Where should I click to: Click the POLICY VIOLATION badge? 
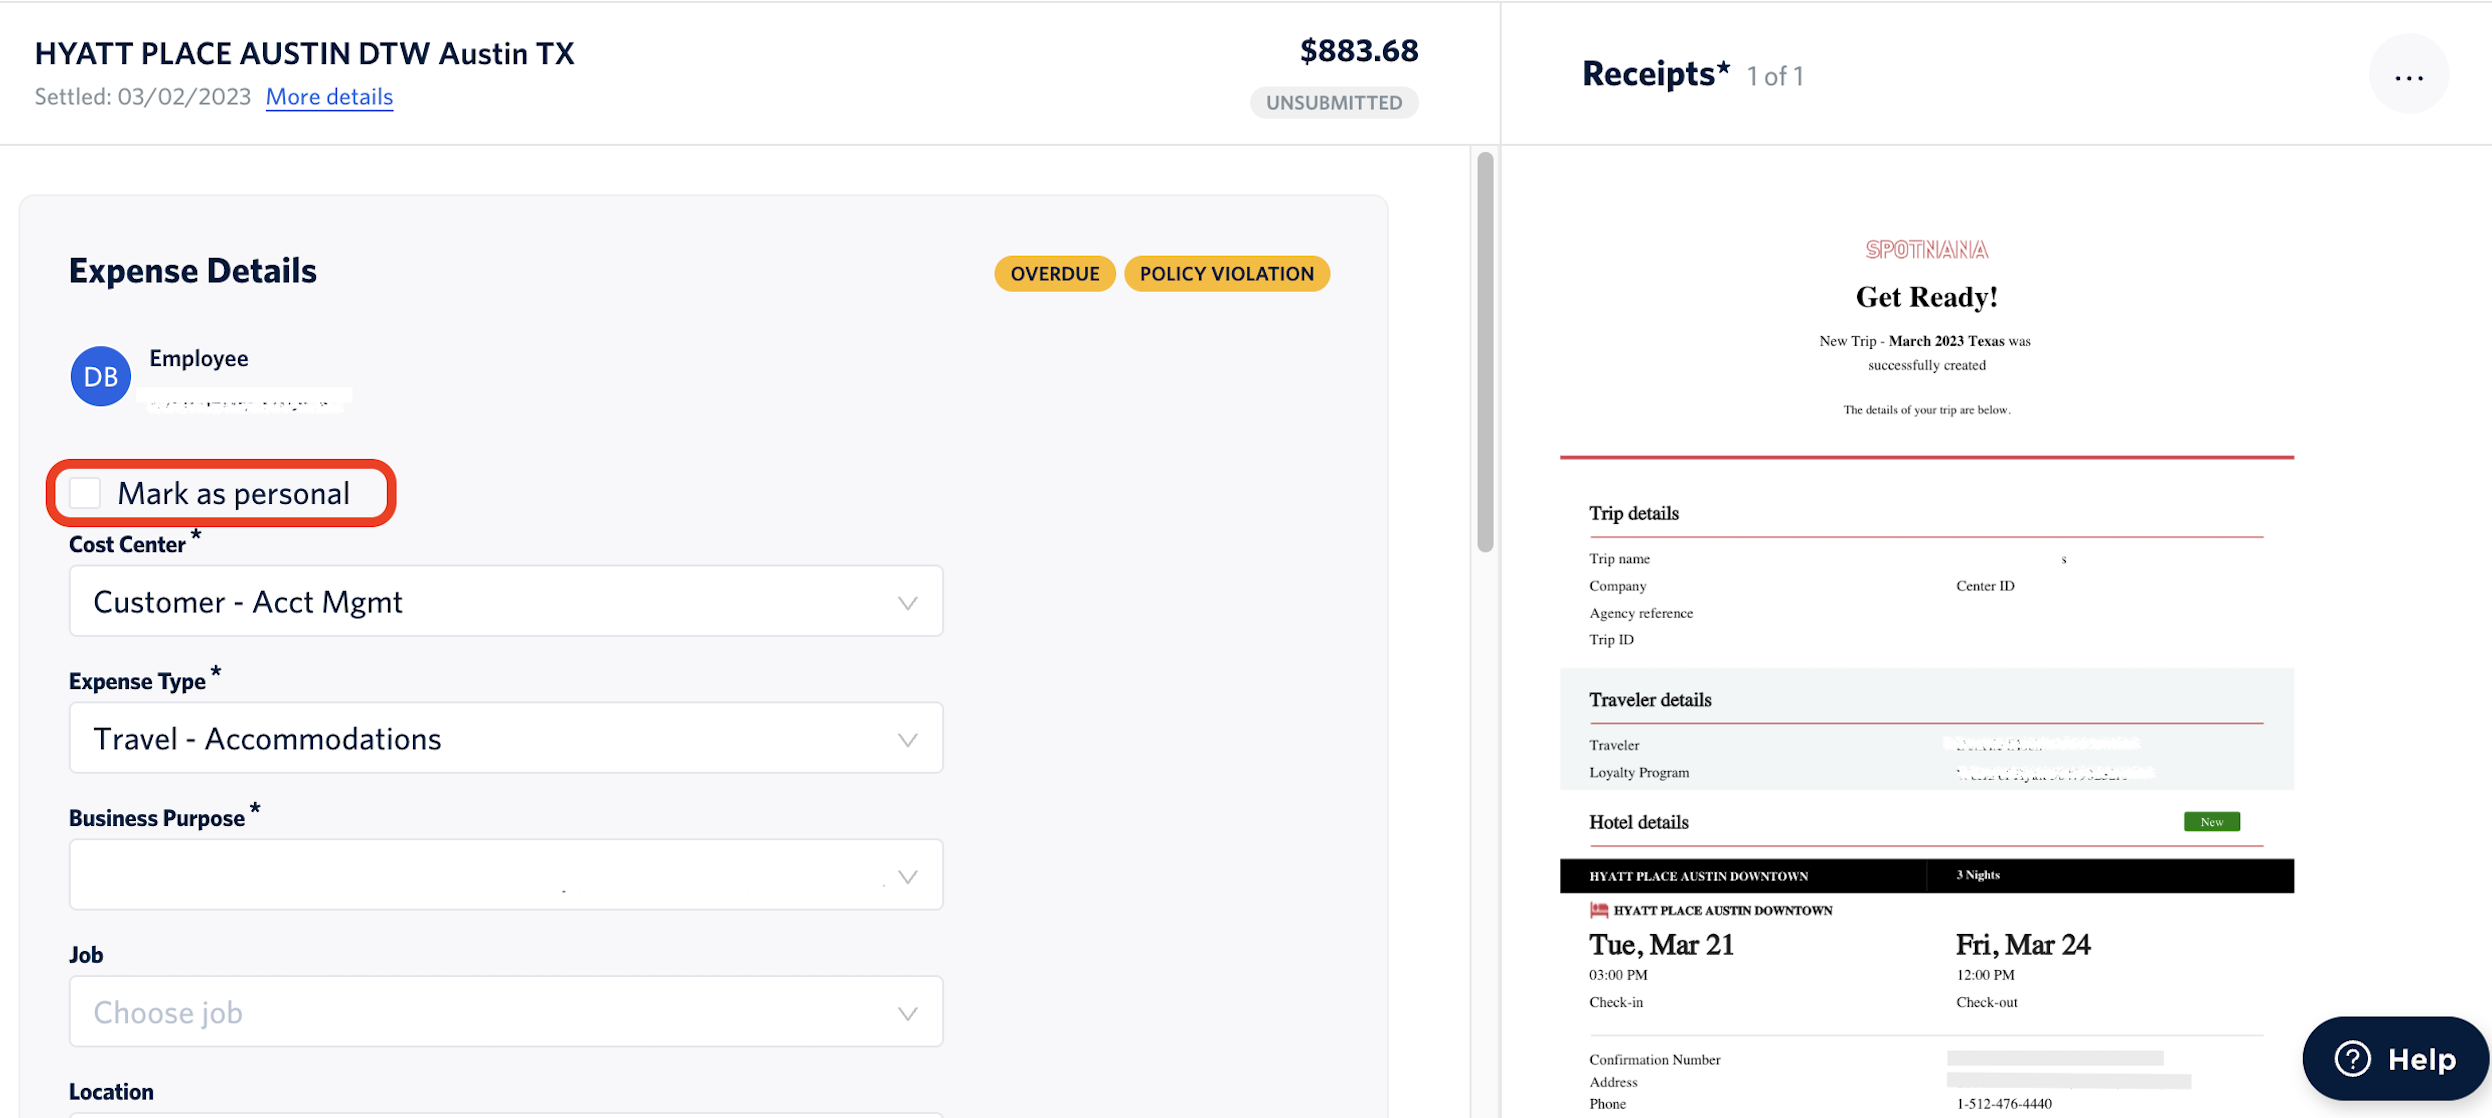pos(1226,274)
